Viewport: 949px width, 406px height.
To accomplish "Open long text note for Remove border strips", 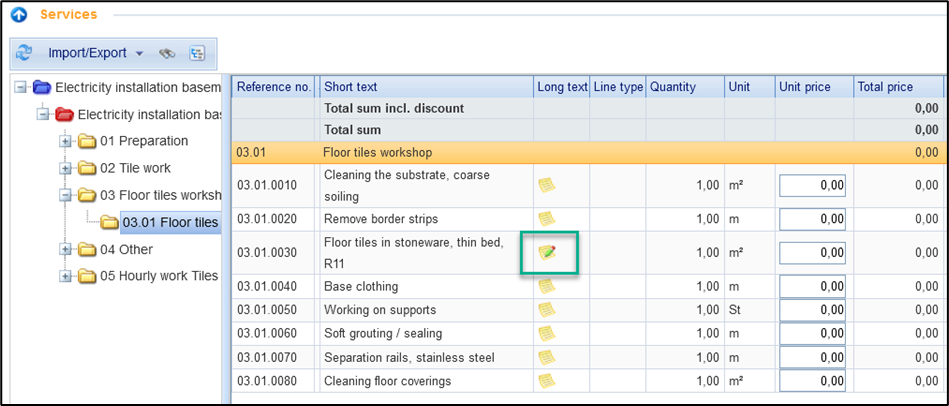I will click(x=547, y=218).
